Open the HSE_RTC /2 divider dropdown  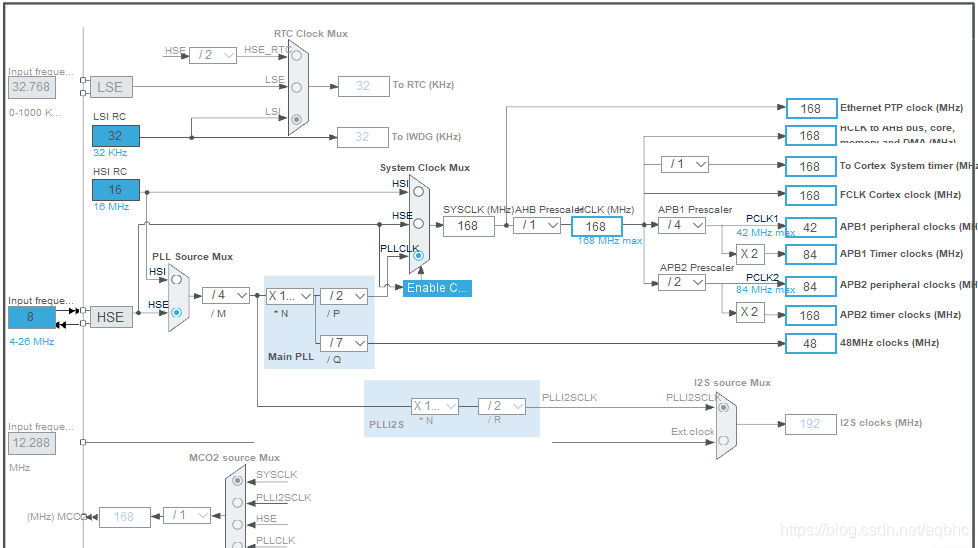(x=213, y=55)
